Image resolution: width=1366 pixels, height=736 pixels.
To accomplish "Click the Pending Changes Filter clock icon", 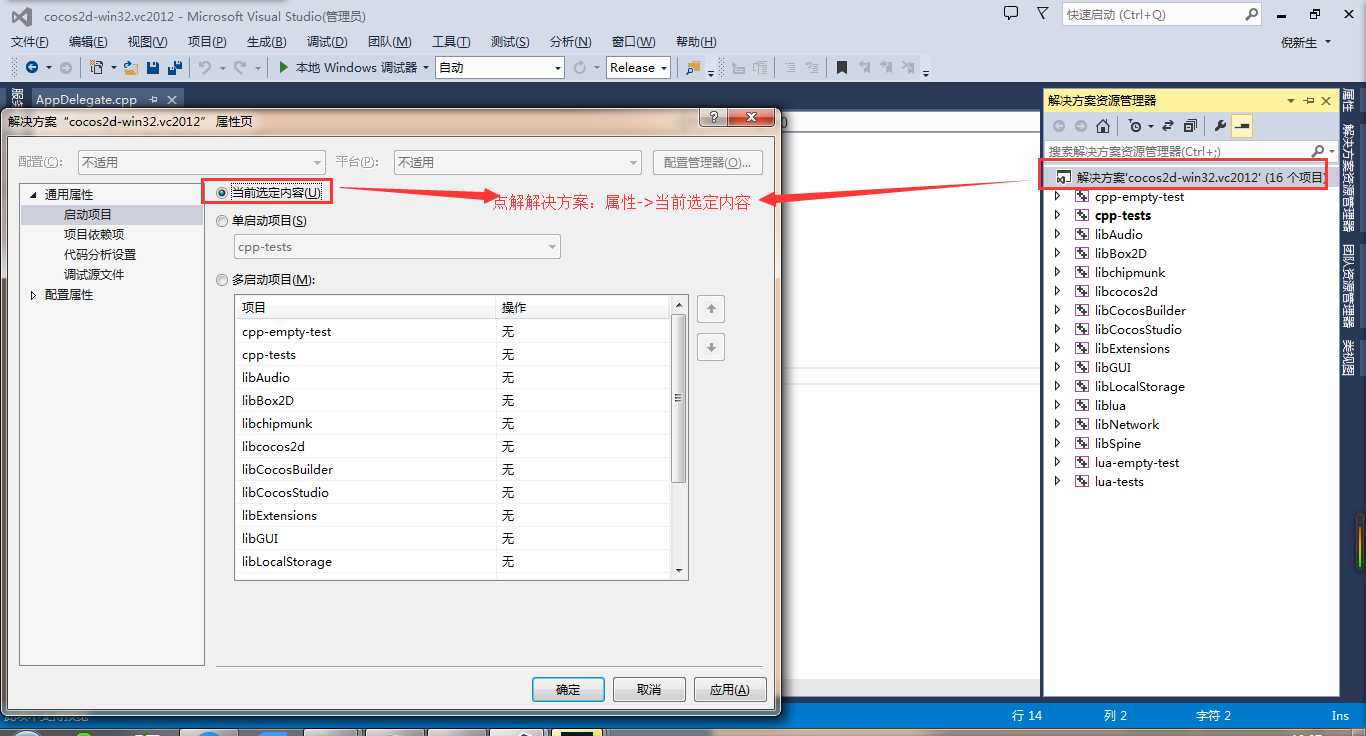I will tap(1134, 126).
